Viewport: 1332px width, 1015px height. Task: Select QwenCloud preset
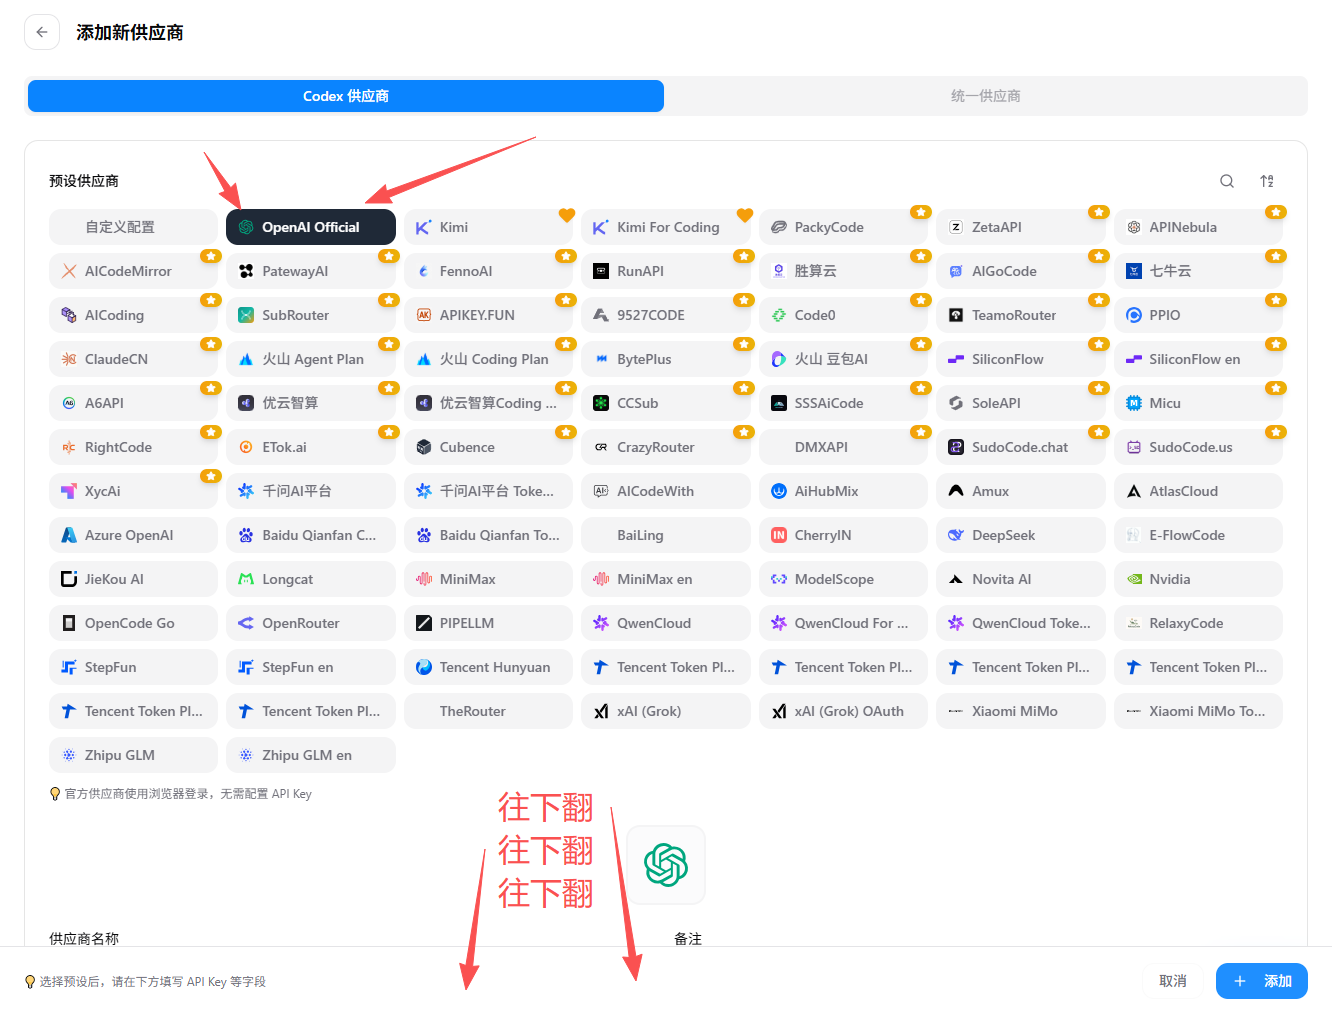coord(666,623)
